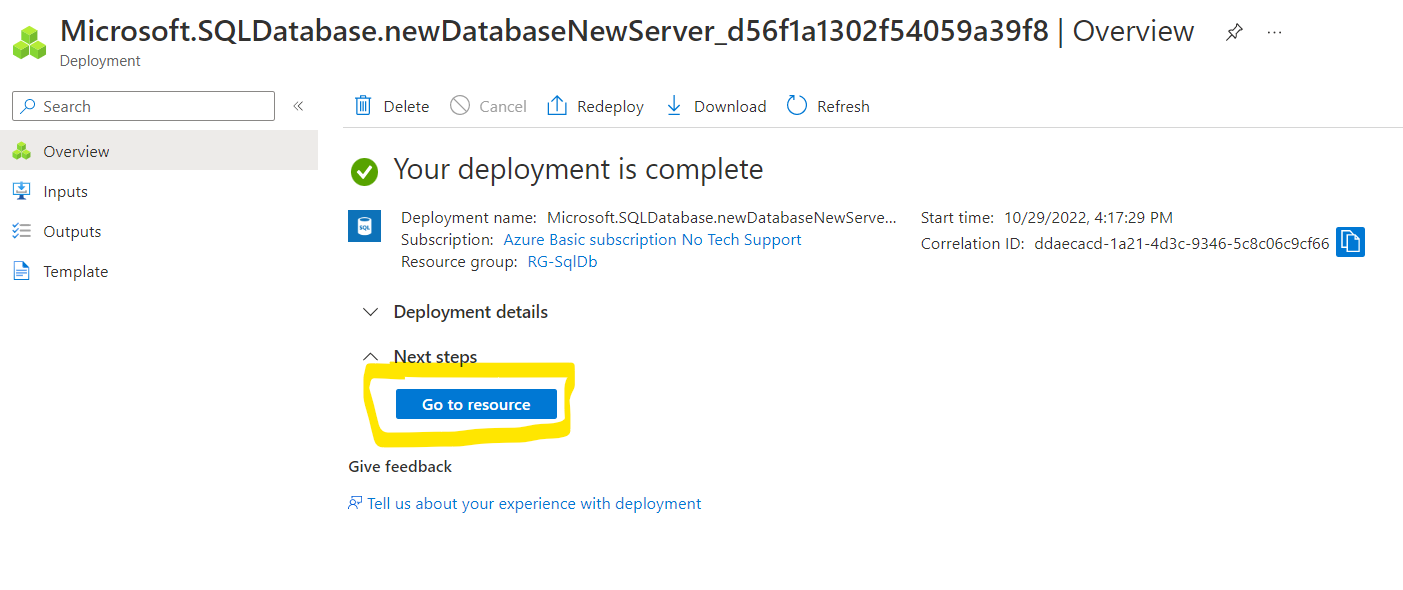This screenshot has width=1403, height=590.
Task: Click the Give feedback heading
Action: click(x=400, y=467)
